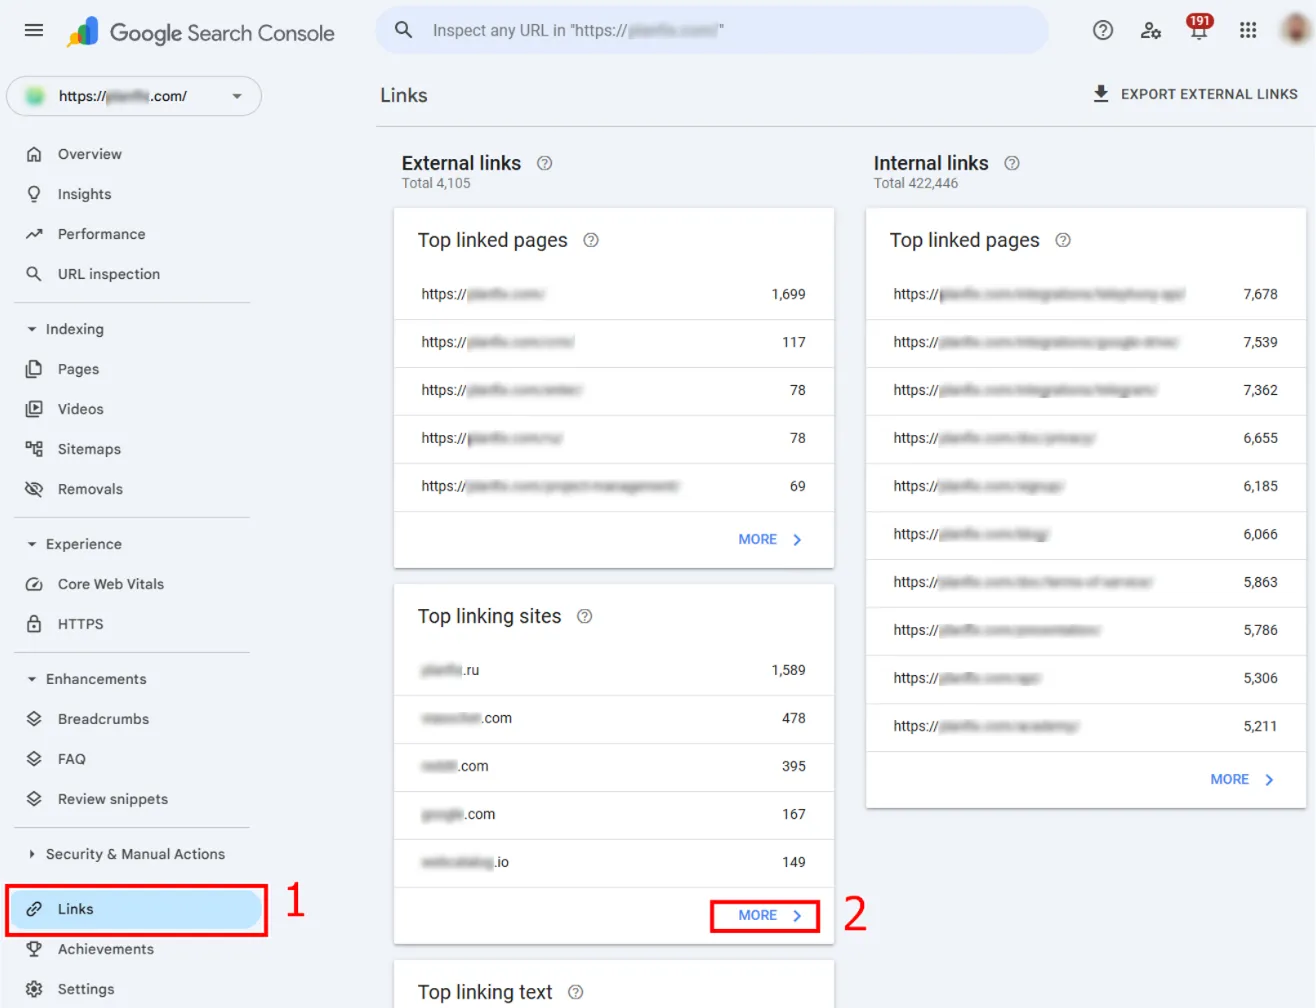Open linking site row with 1,589 links
1316x1008 pixels.
(614, 670)
